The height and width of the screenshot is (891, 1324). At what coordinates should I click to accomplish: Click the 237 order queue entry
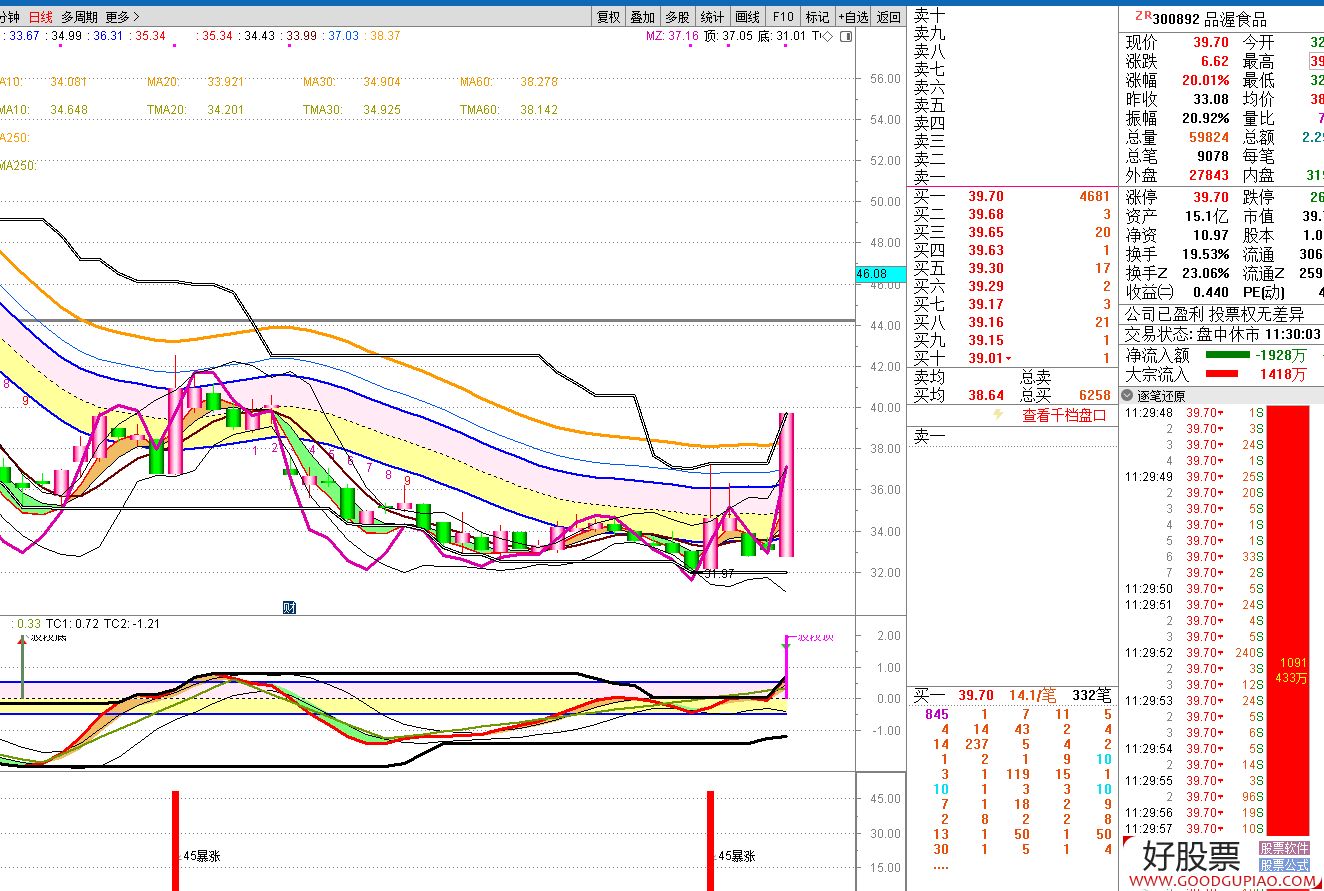tap(977, 744)
